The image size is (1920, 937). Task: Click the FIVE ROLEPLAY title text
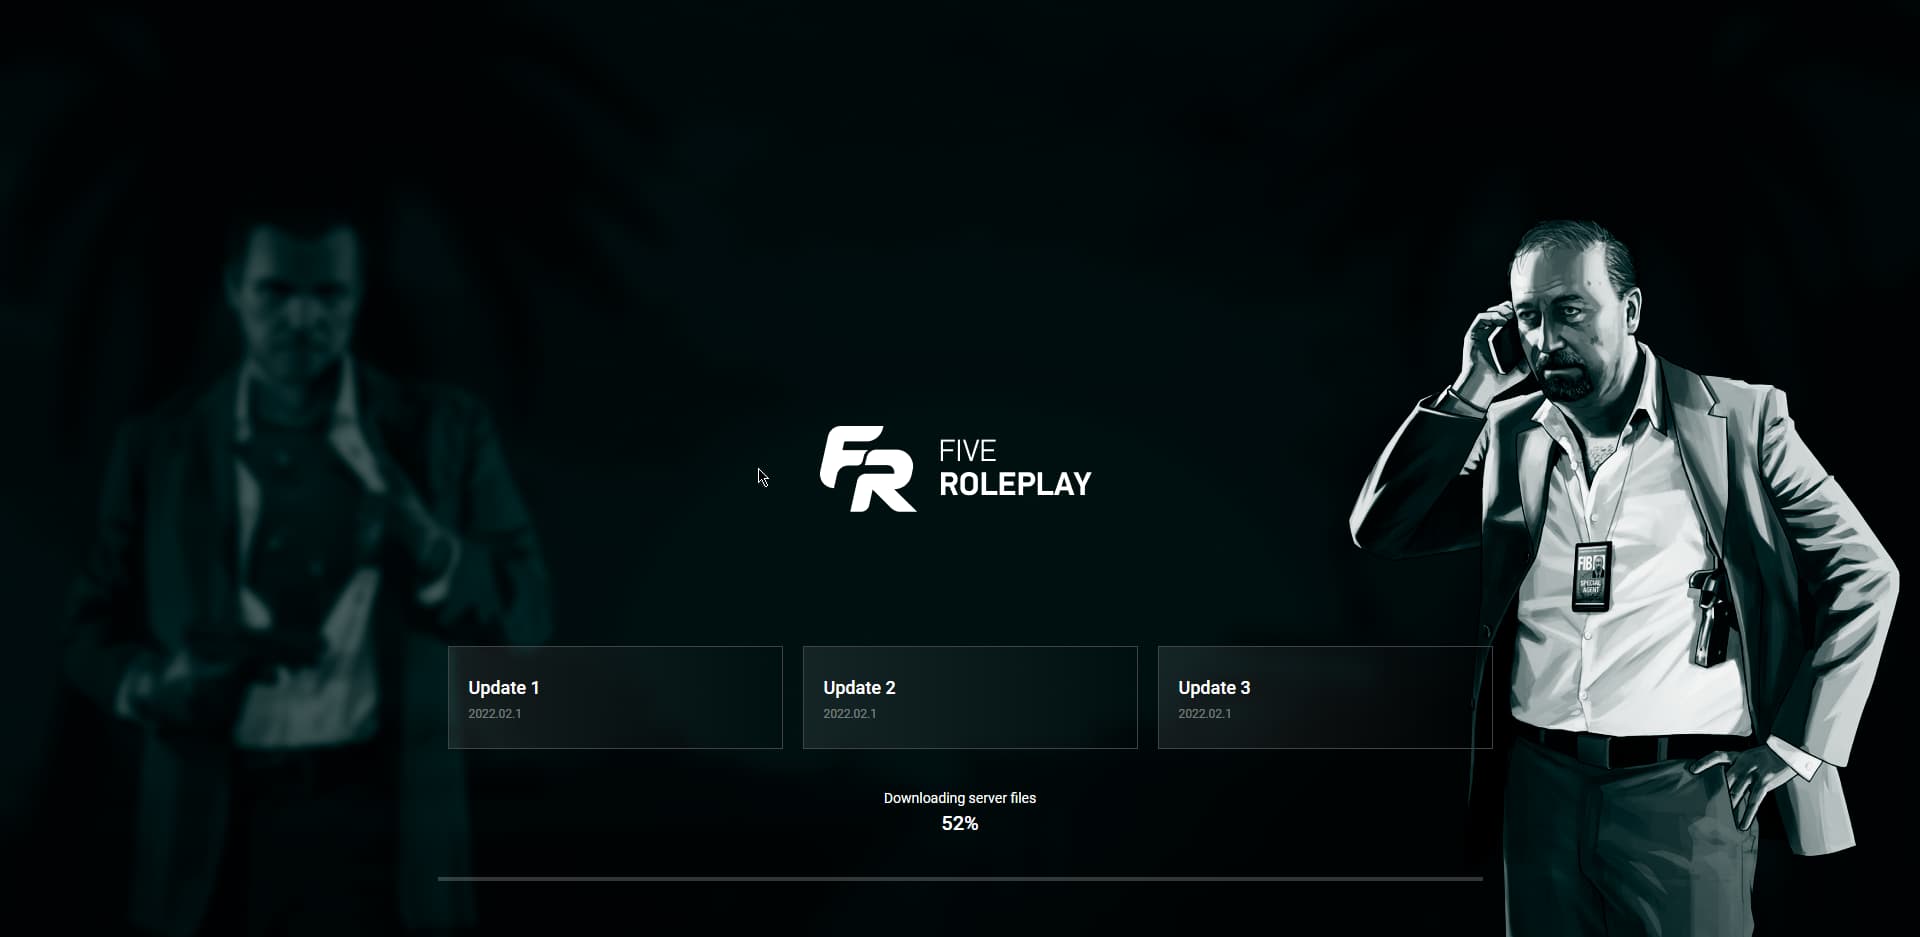click(1015, 469)
